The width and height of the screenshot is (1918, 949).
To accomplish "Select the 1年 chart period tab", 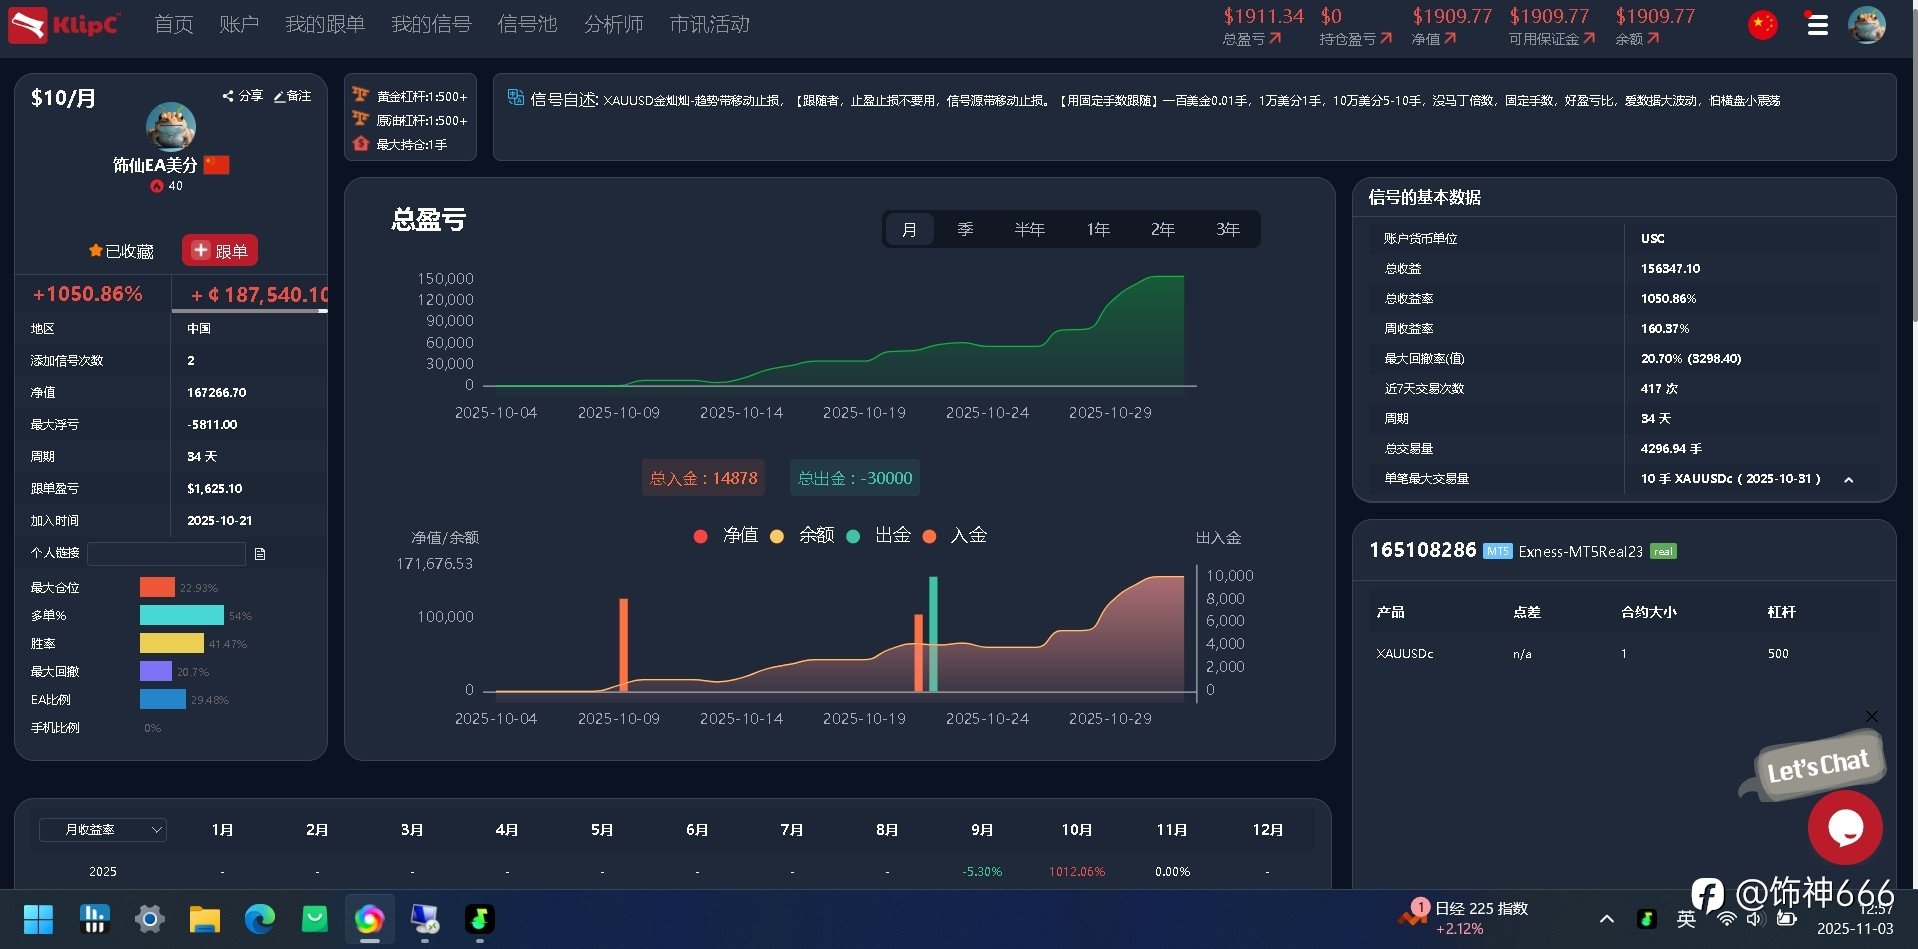I will (1098, 229).
